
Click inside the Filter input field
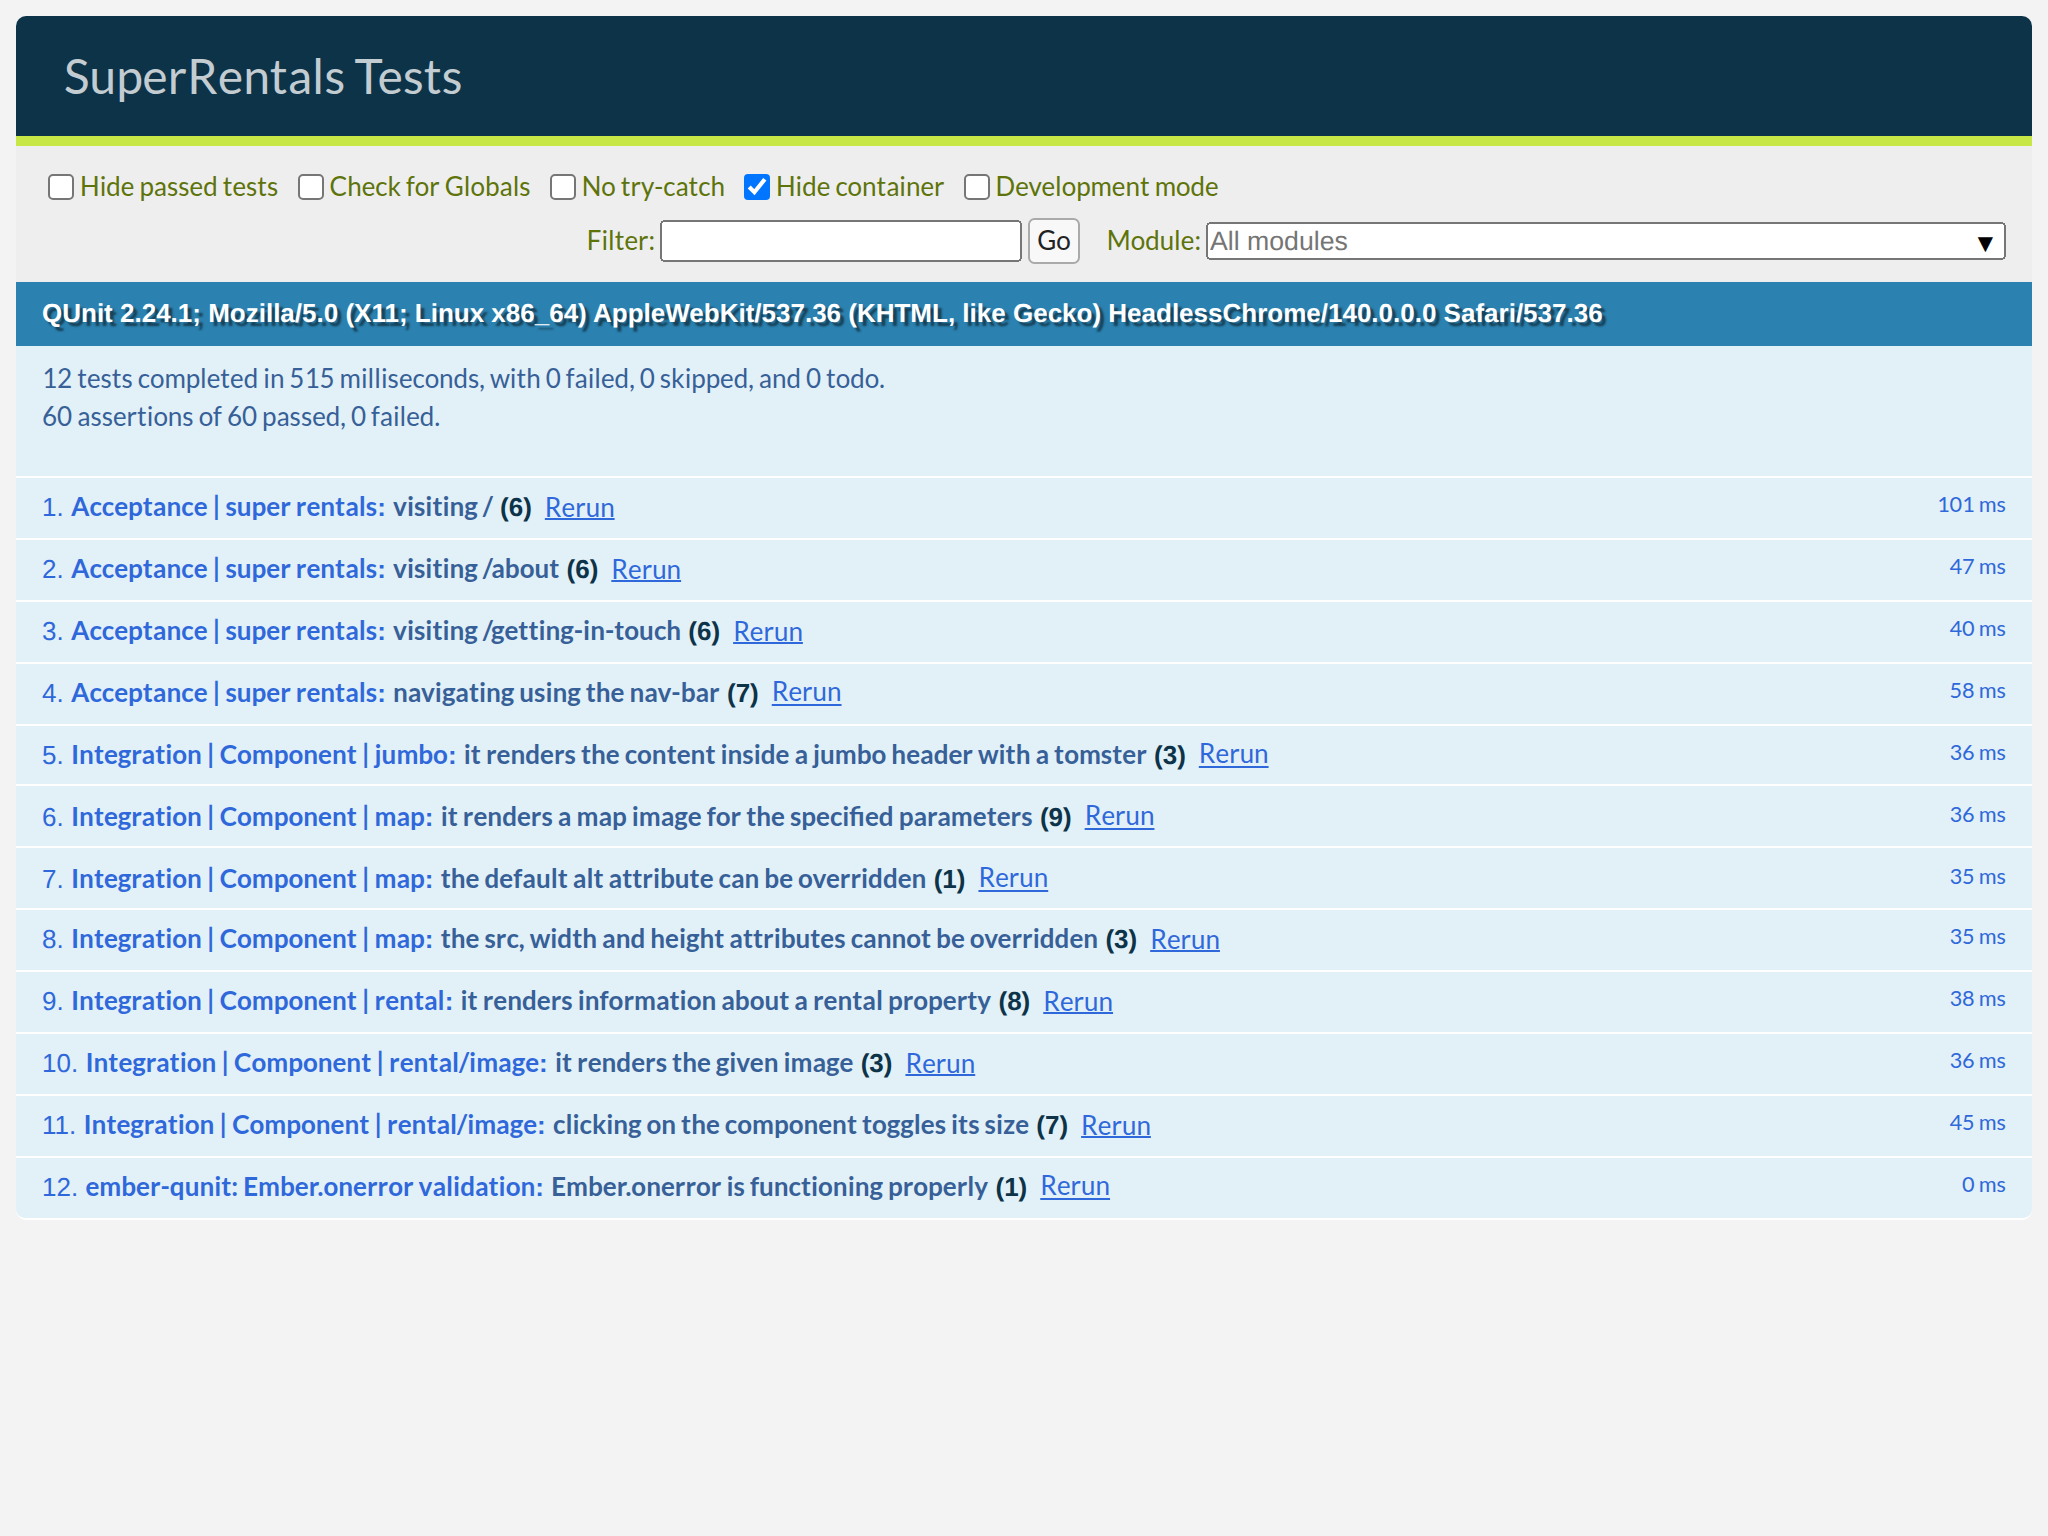840,241
